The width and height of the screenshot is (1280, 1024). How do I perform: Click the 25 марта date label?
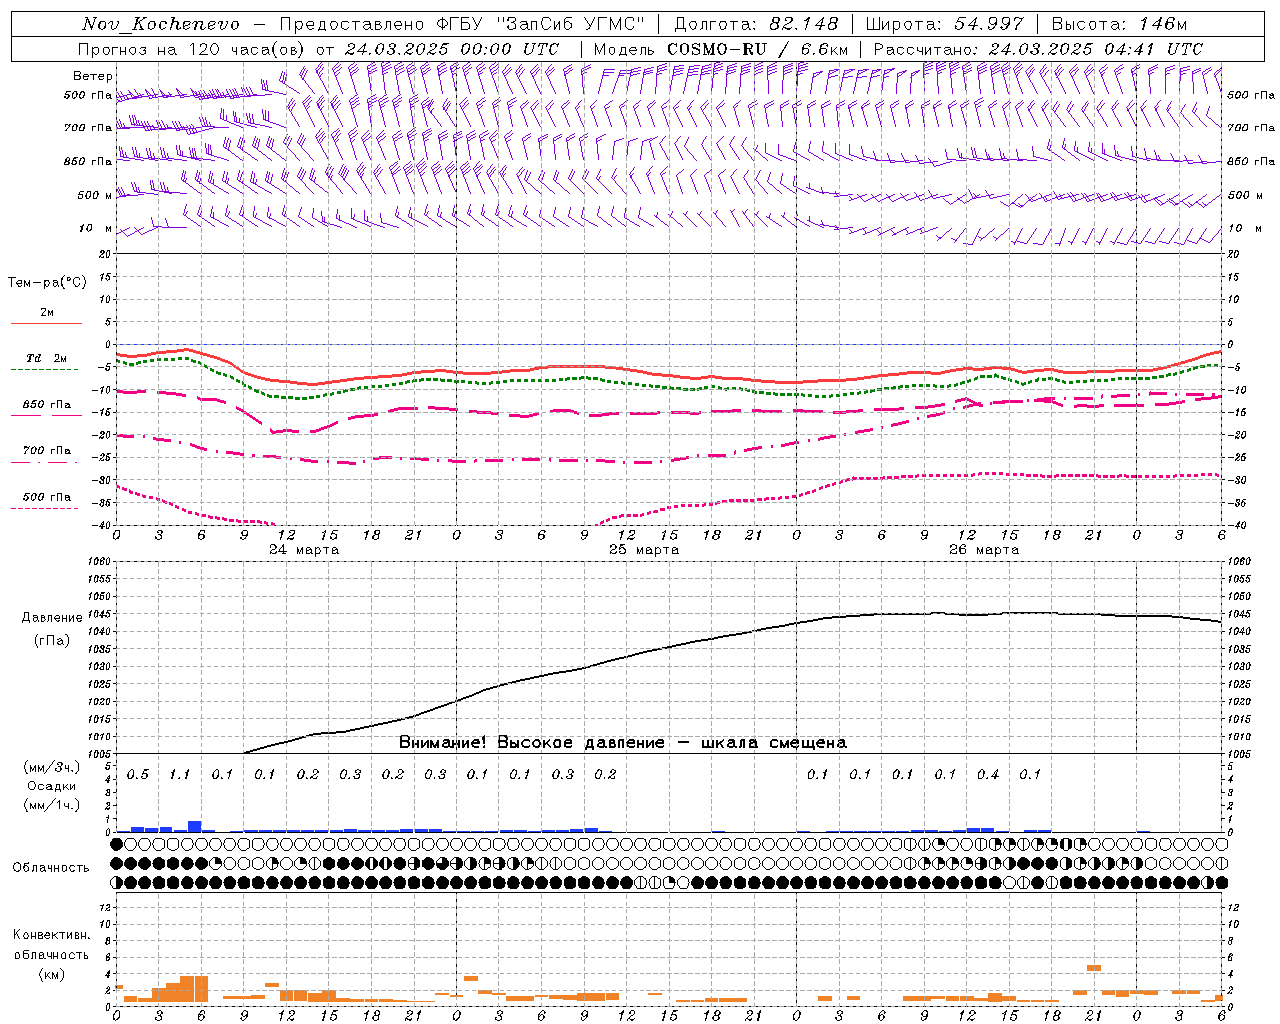[644, 550]
